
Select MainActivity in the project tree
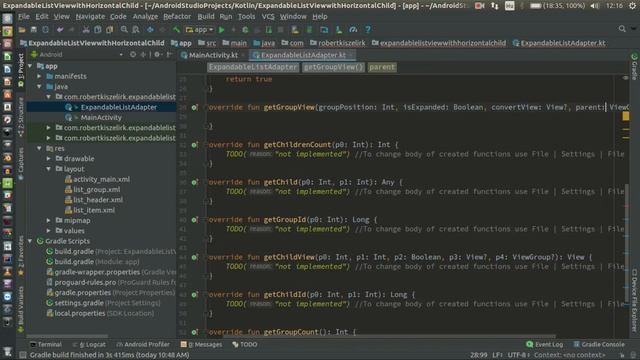(x=101, y=118)
